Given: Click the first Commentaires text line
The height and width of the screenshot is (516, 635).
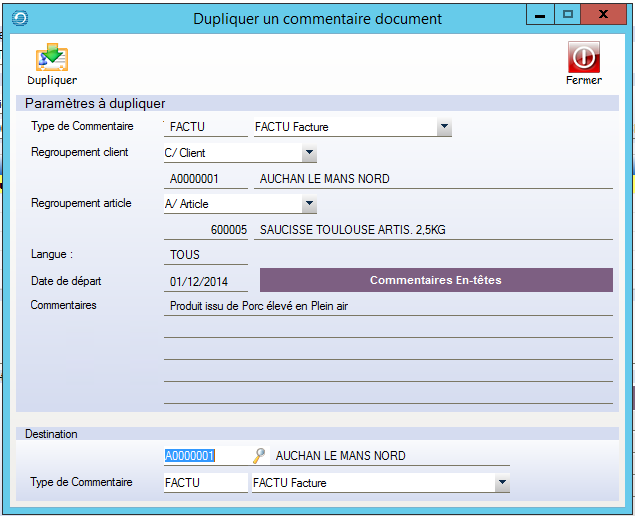Looking at the screenshot, I should pos(388,306).
